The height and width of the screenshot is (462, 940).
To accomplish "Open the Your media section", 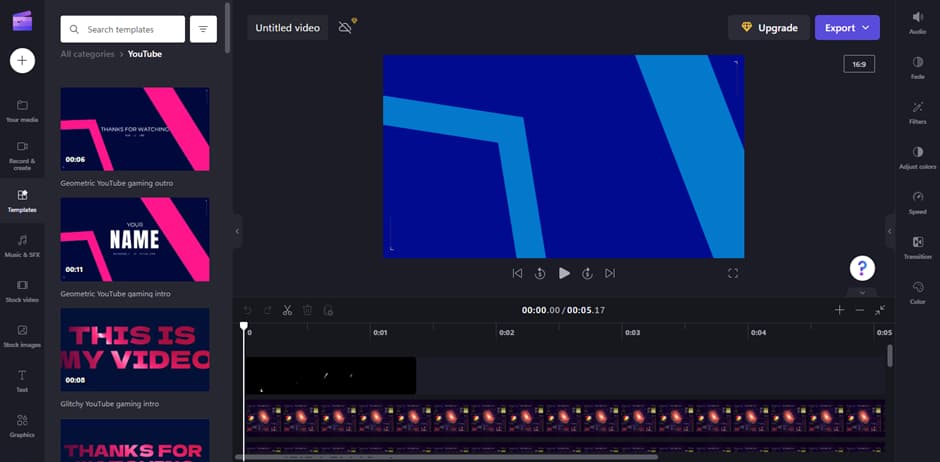I will tap(22, 111).
